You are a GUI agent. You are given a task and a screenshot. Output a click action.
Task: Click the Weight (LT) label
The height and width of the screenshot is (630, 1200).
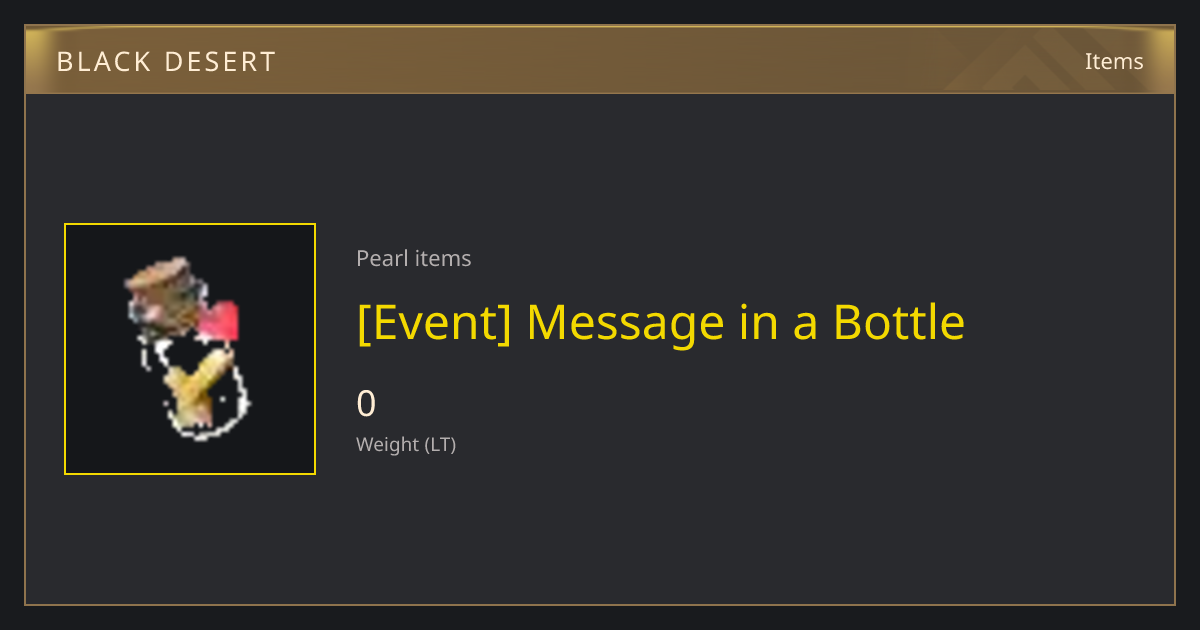pos(406,445)
